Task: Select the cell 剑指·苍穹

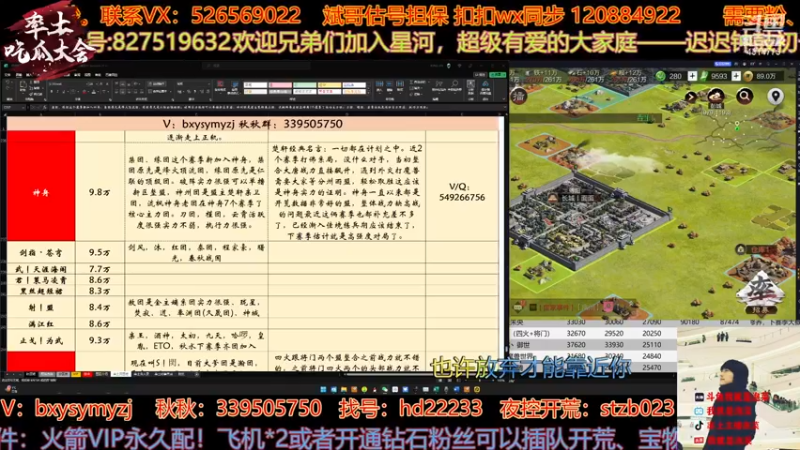Action: click(41, 253)
